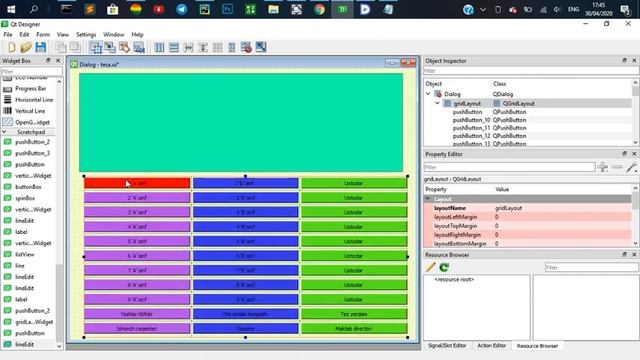Open the Window menu
The image size is (640, 360).
pyautogui.click(x=113, y=35)
